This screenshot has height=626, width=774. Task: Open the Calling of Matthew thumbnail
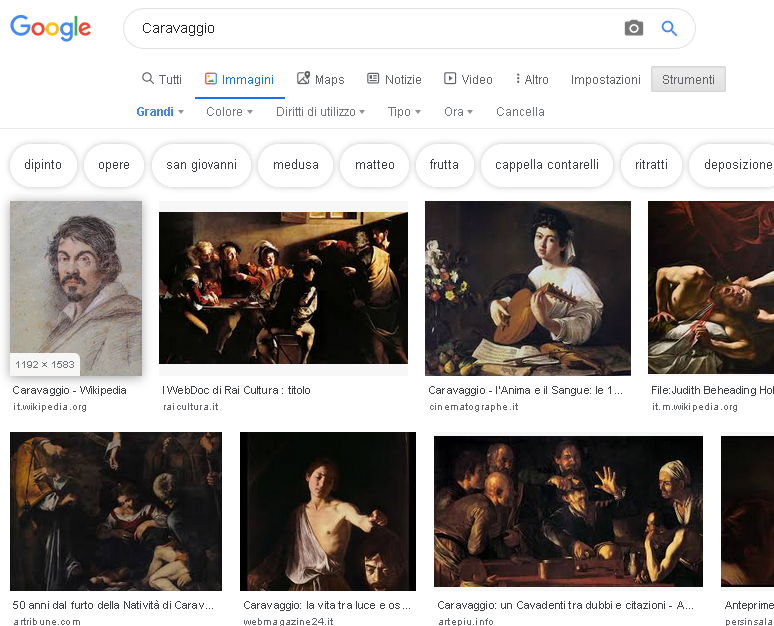283,288
